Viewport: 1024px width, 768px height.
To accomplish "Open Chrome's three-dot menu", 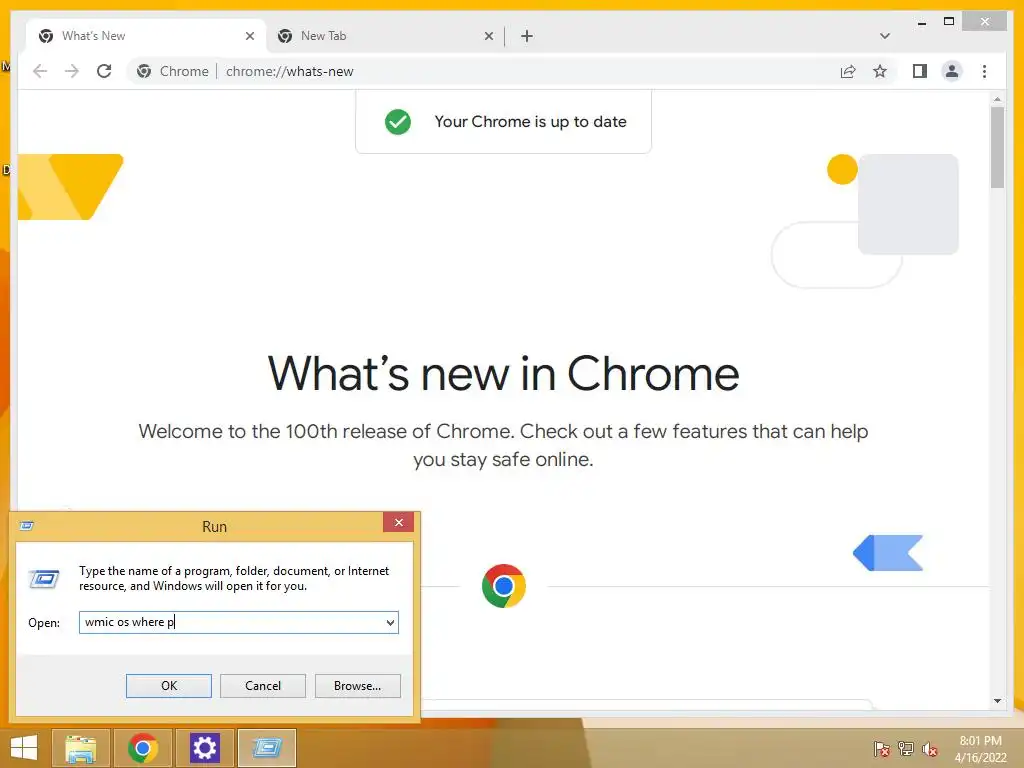I will (984, 71).
